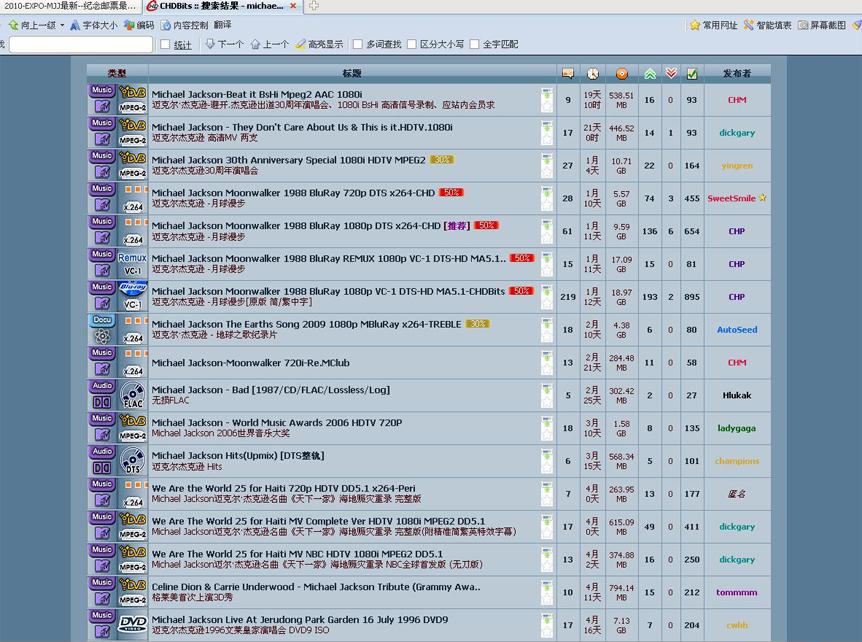862x642 pixels.
Task: Open 编码 encoding menu
Action: (x=139, y=25)
